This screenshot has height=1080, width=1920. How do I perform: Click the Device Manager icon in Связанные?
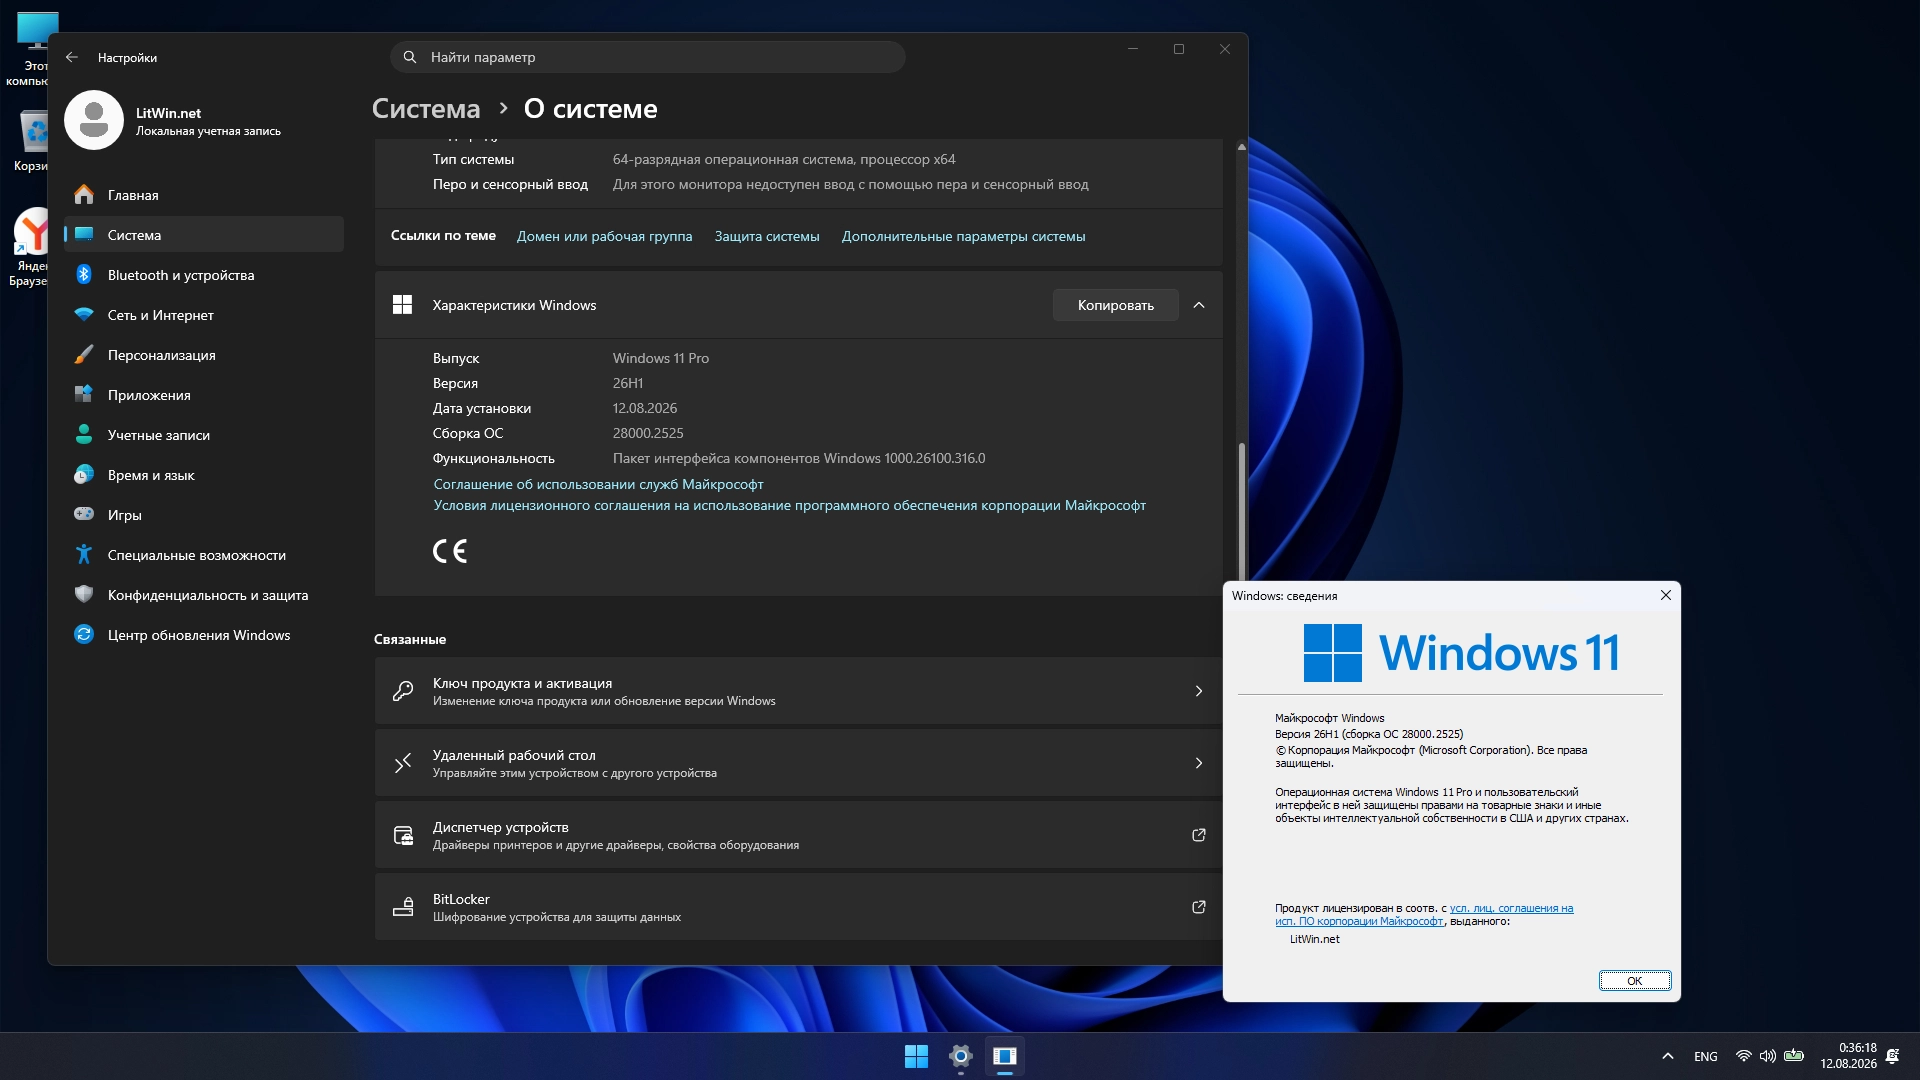[403, 835]
